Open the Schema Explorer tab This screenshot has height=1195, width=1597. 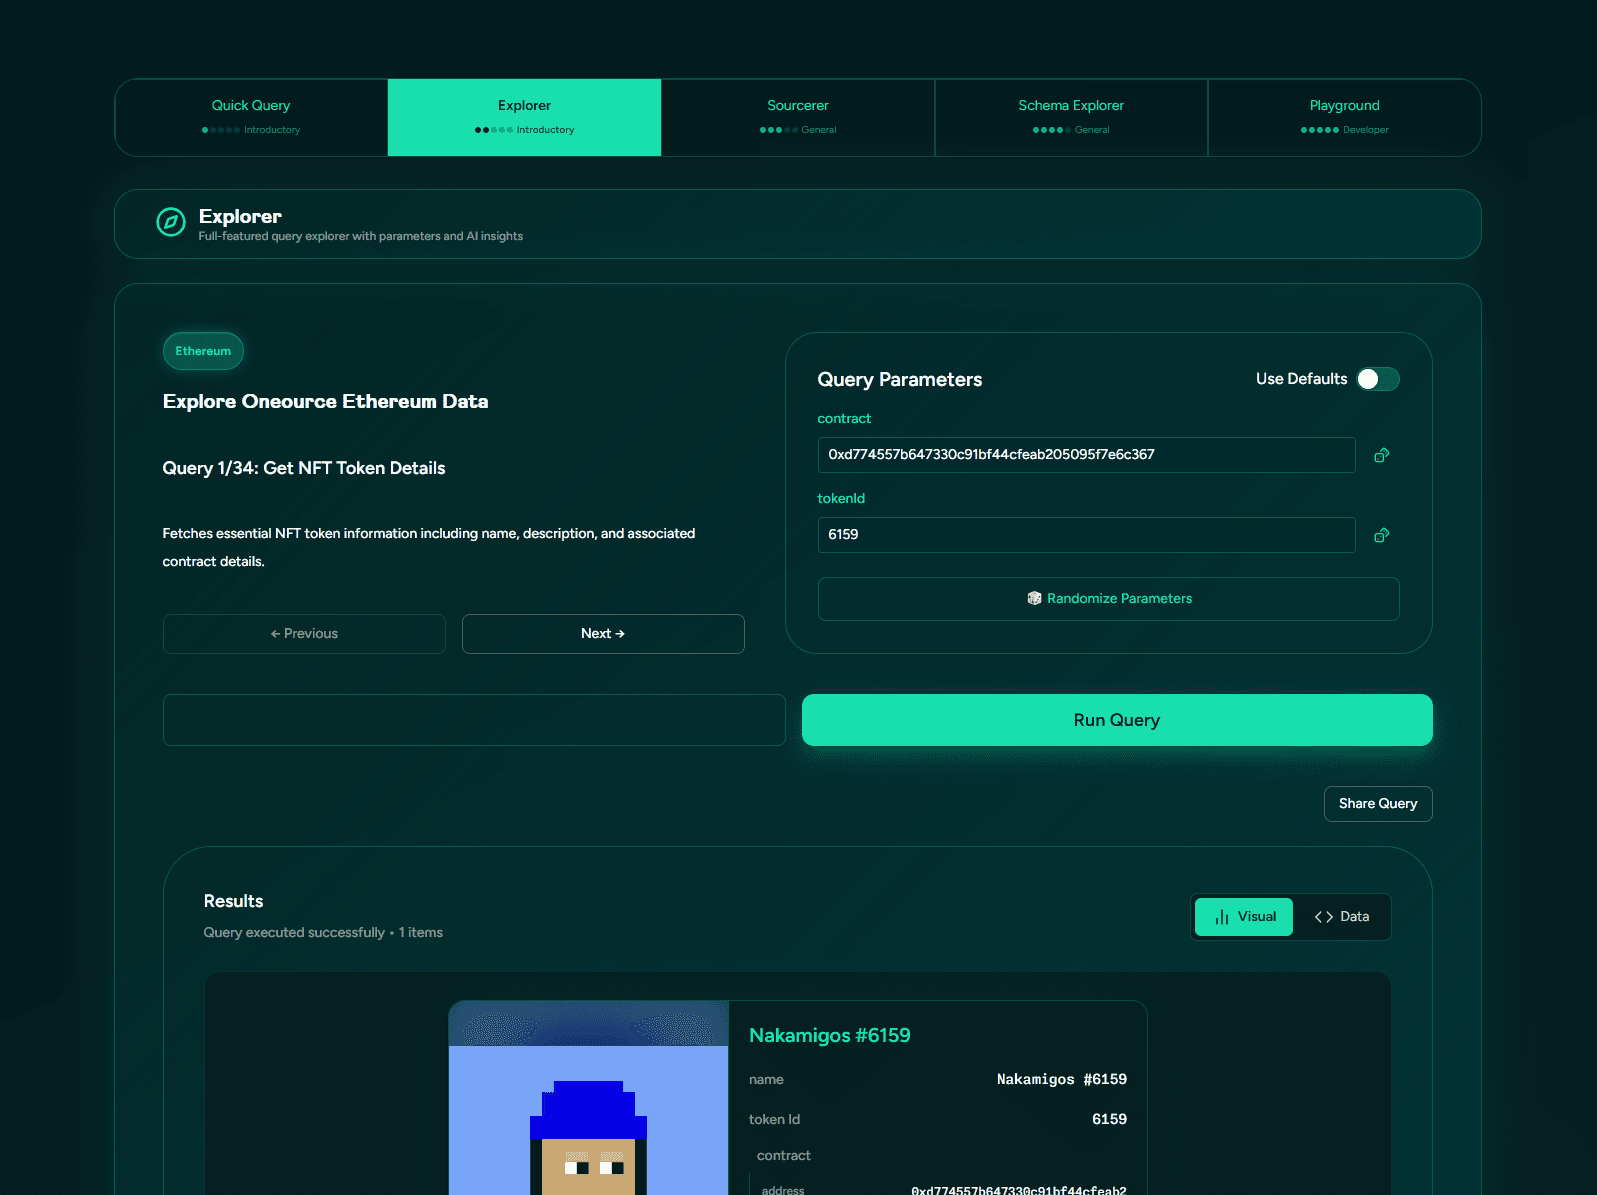pos(1070,117)
